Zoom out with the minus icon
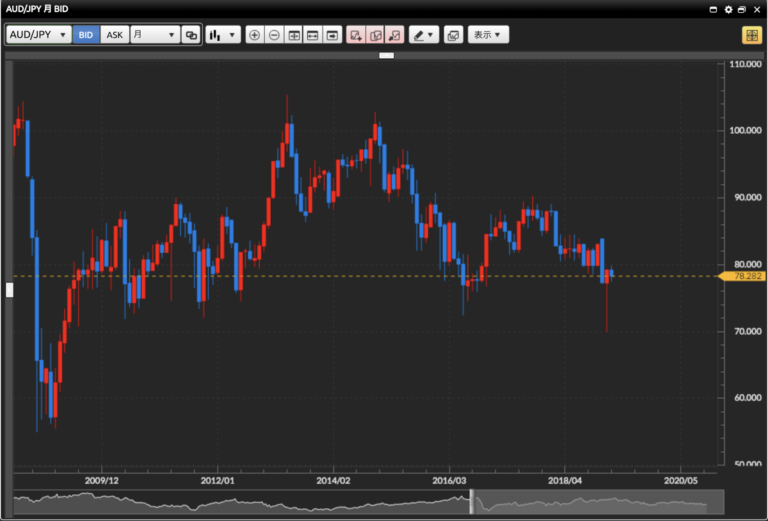Viewport: 768px width, 521px height. [274, 35]
